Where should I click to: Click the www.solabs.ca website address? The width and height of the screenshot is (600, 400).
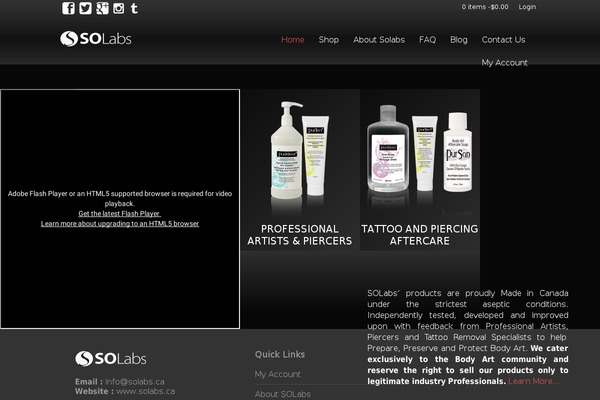(145, 392)
